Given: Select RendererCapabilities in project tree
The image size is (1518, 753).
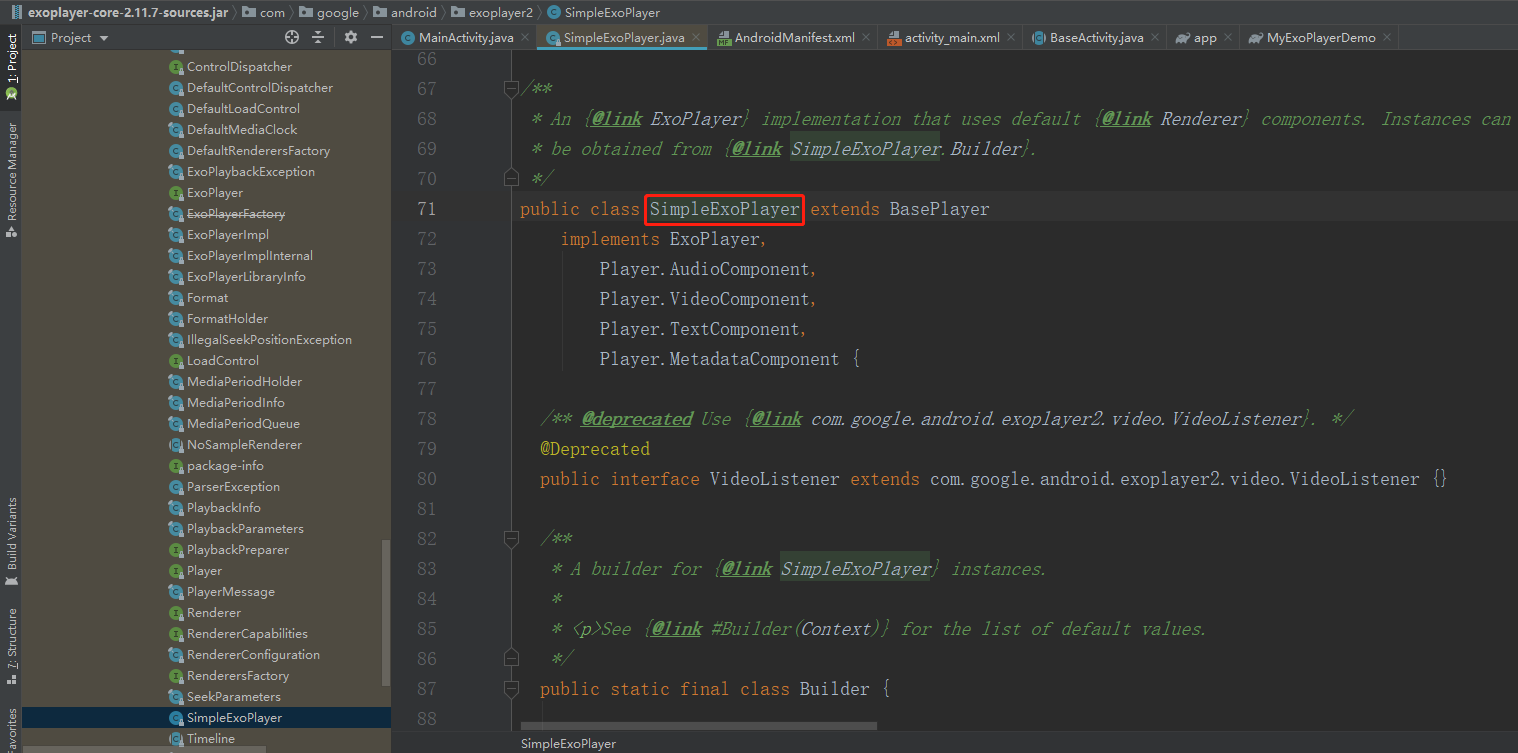Looking at the screenshot, I should 247,634.
